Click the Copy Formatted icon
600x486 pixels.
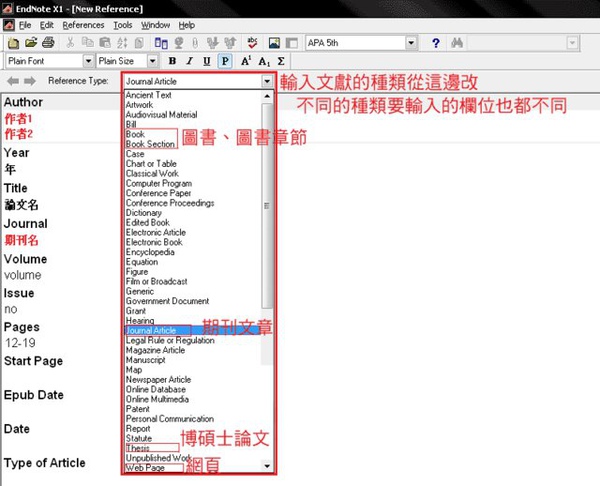point(139,42)
